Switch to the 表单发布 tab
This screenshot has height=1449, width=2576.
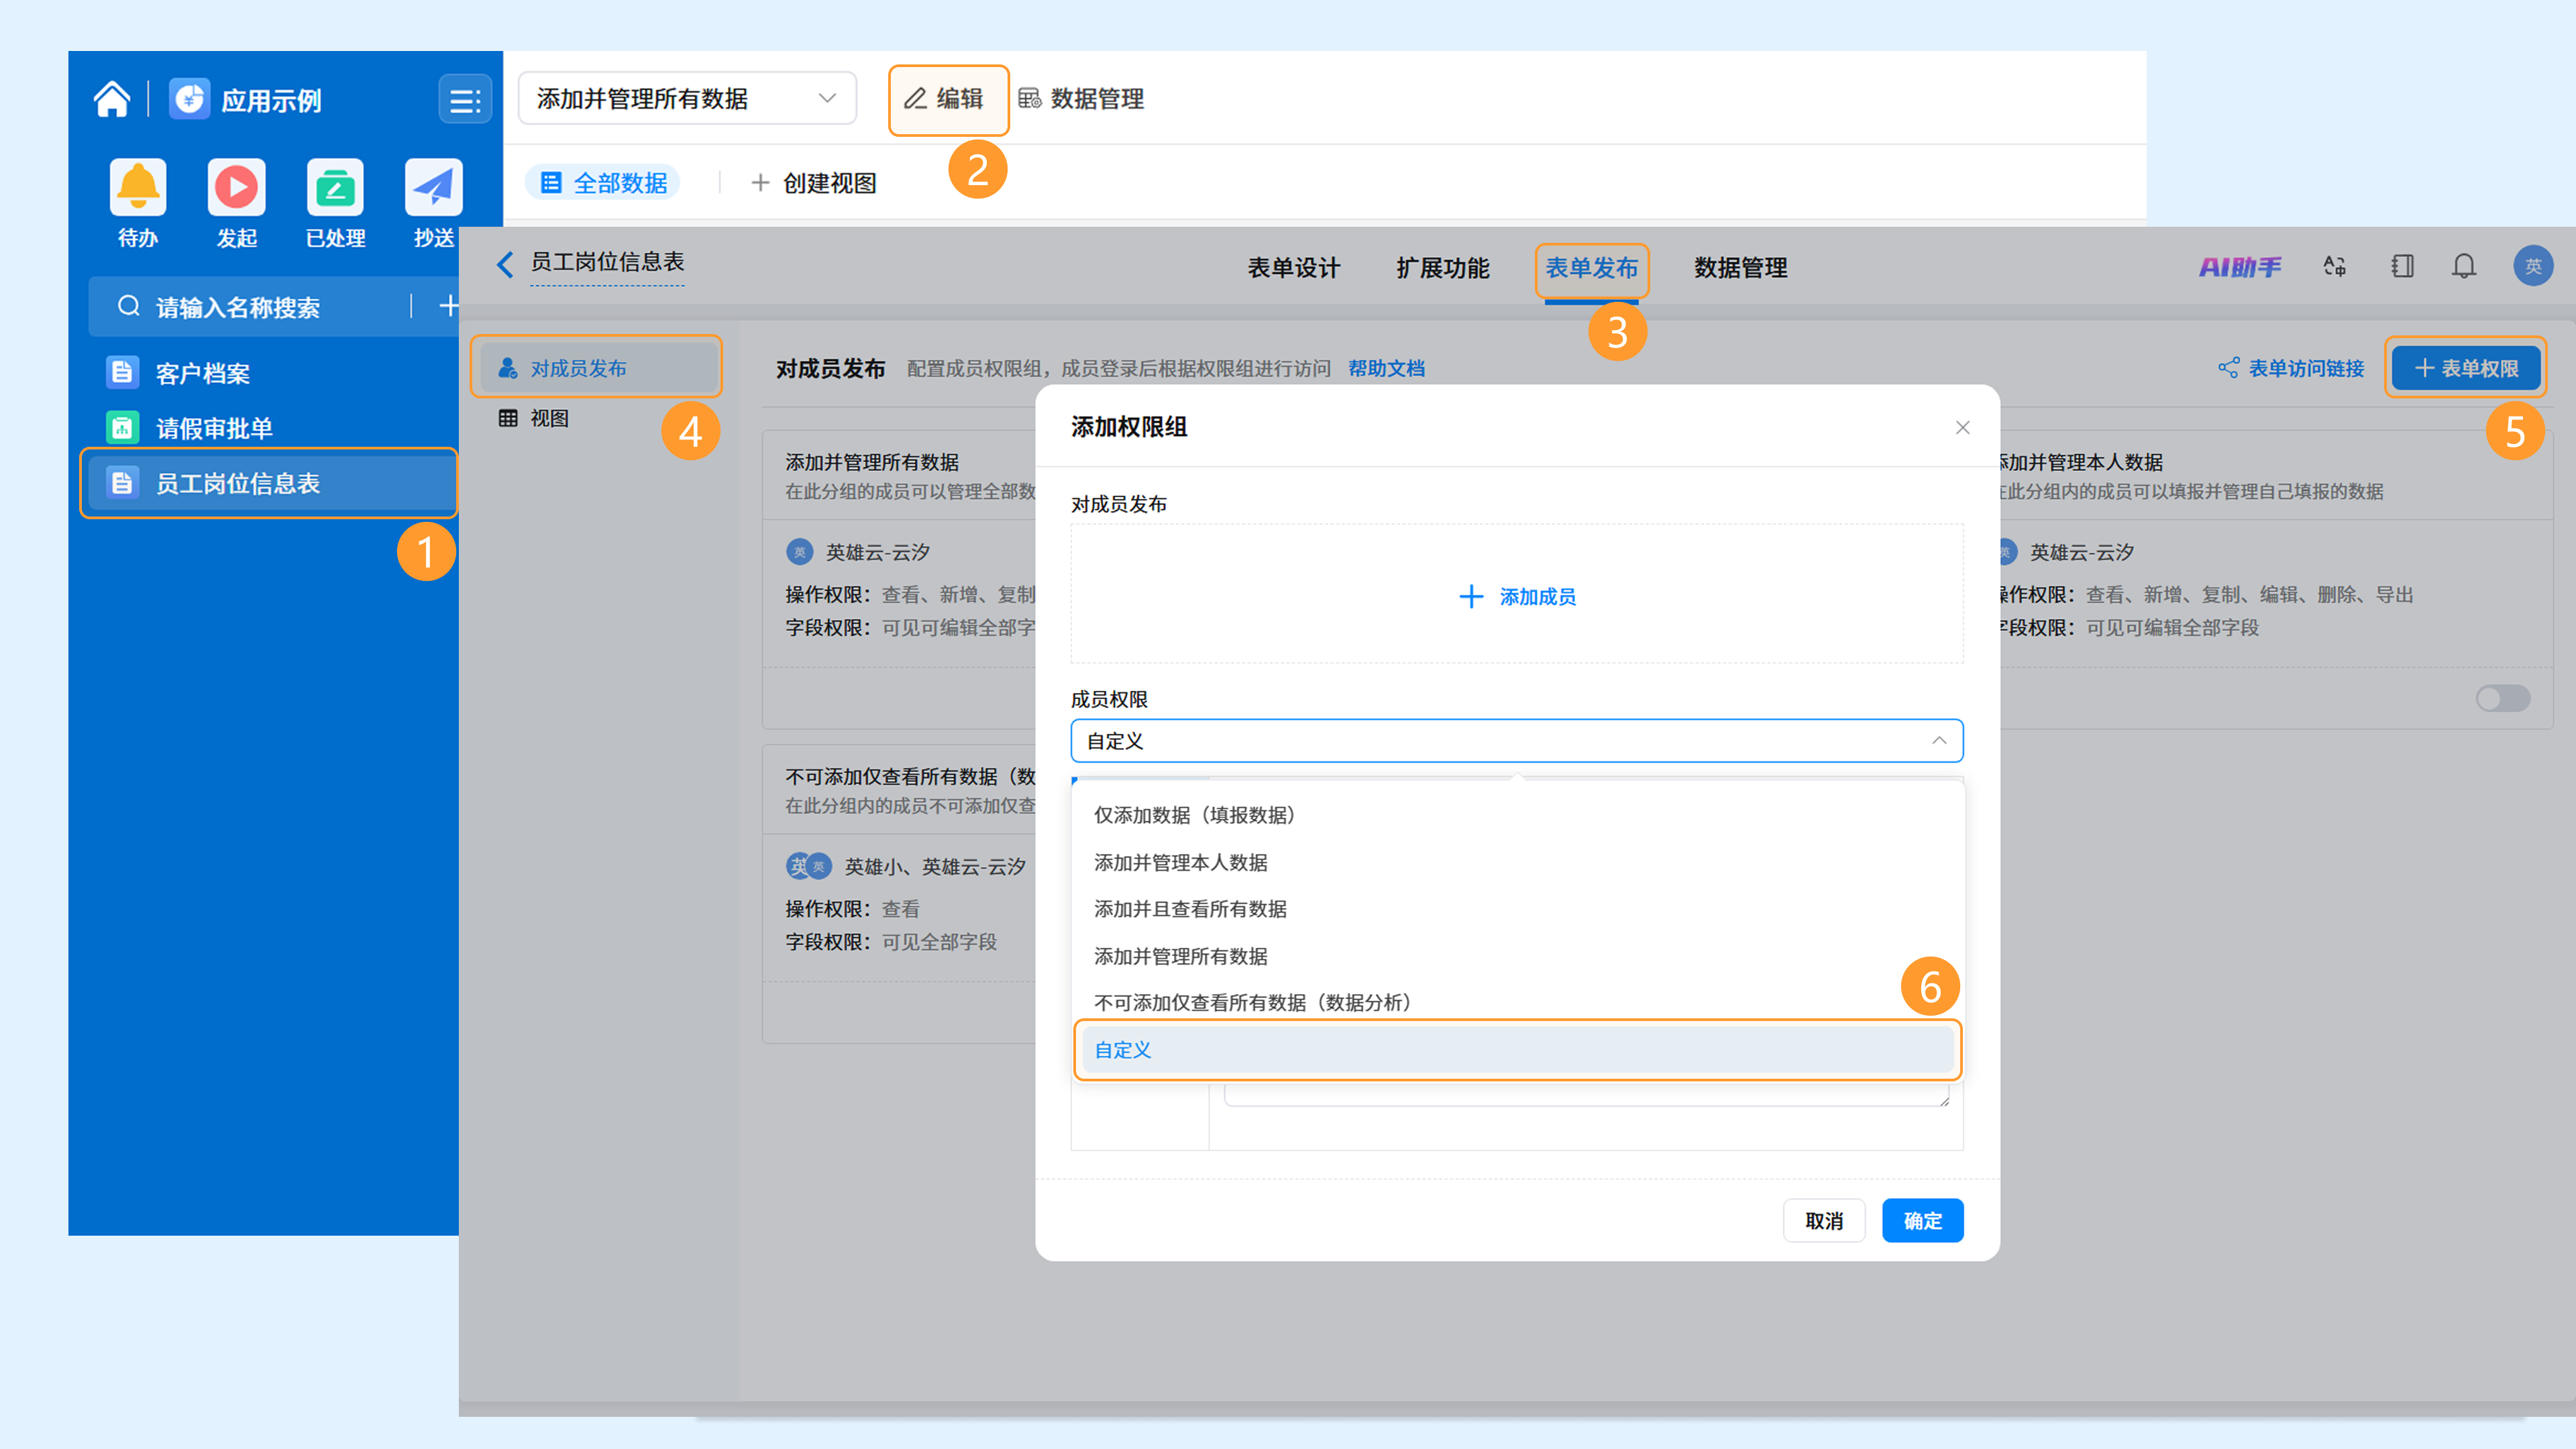click(x=1591, y=268)
